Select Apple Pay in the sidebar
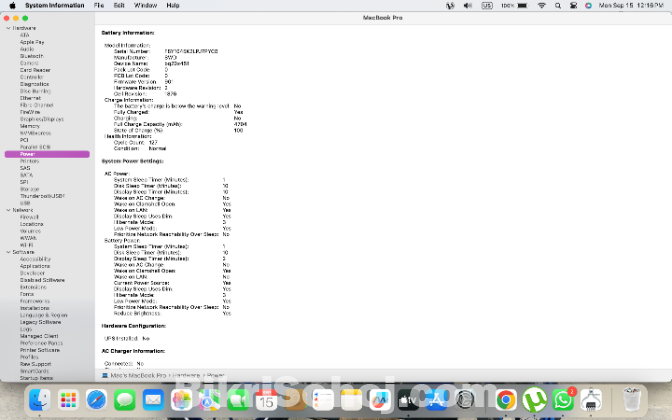Screen dimensions: 672x420 32,42
